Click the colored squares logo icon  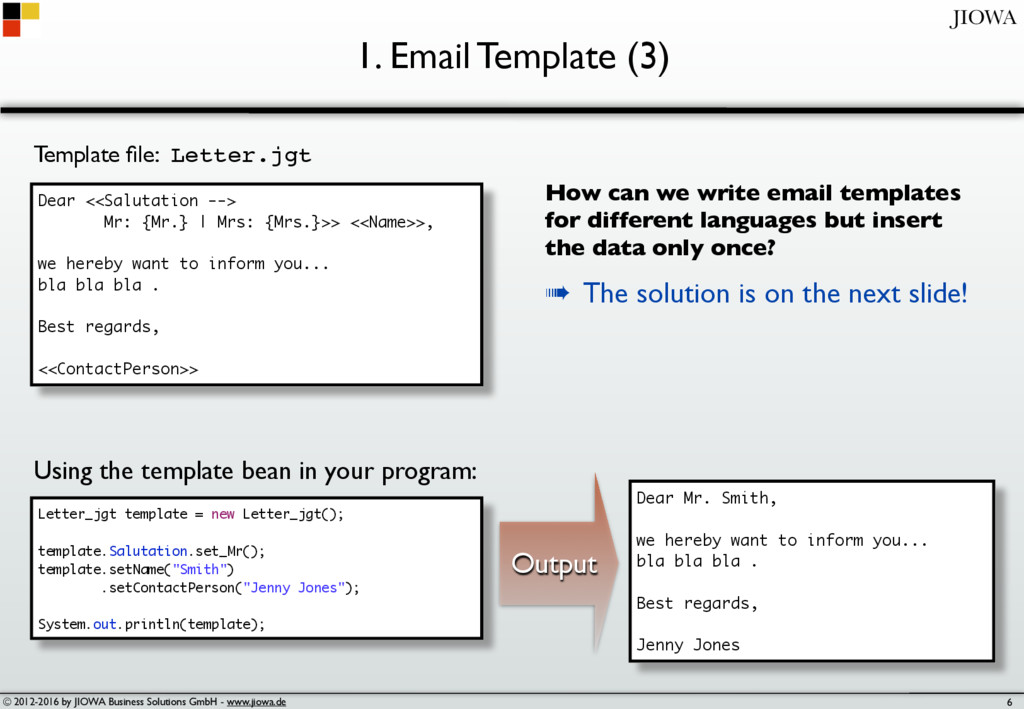(21, 20)
